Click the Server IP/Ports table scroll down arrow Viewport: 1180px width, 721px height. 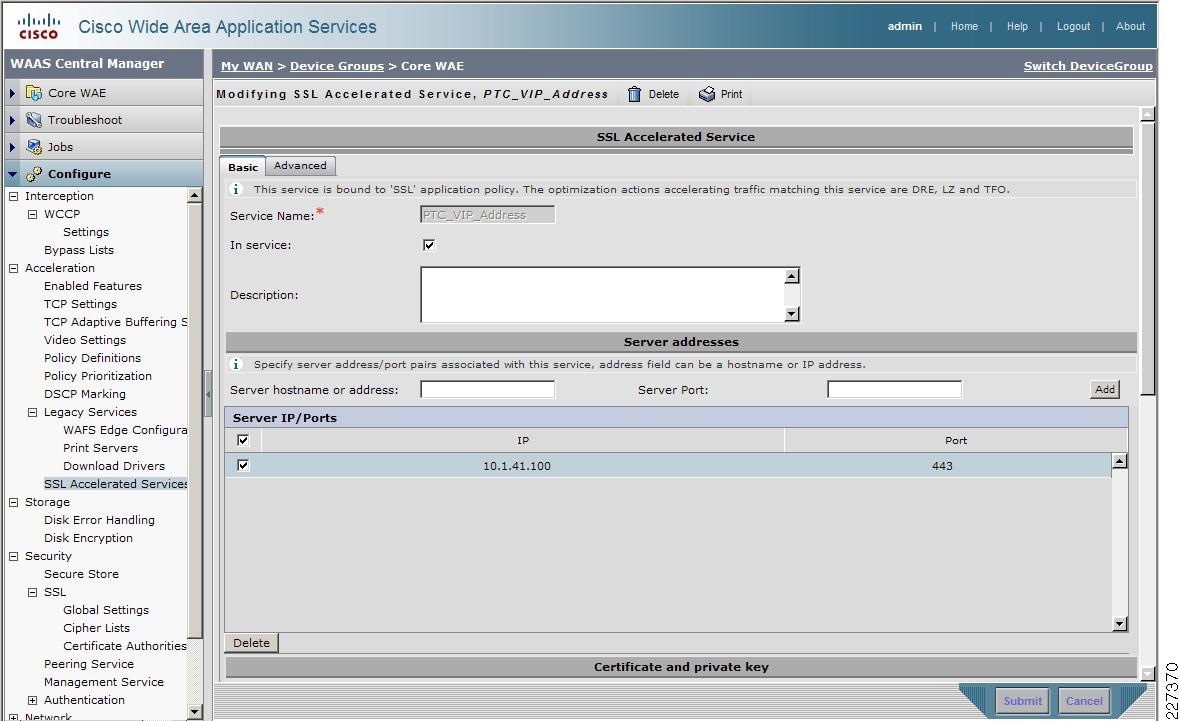[1120, 623]
